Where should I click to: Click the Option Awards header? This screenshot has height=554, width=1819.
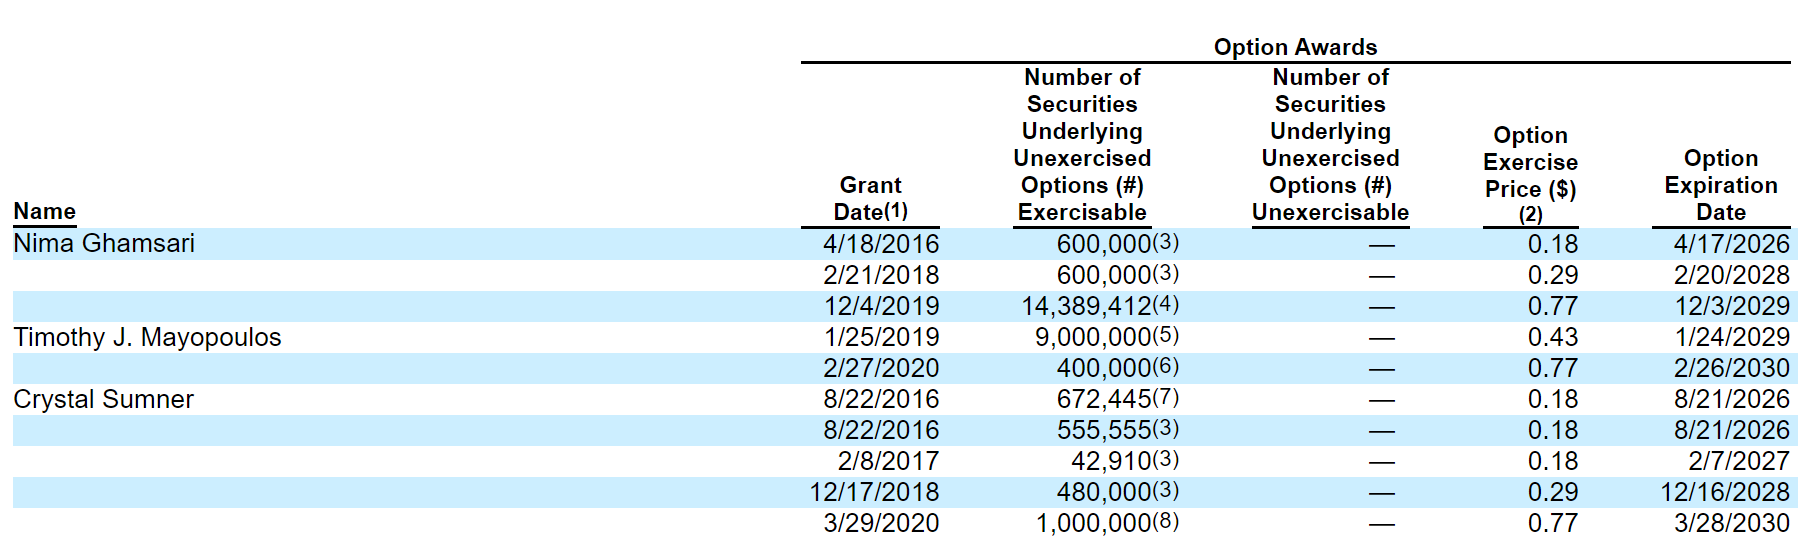(x=1295, y=47)
